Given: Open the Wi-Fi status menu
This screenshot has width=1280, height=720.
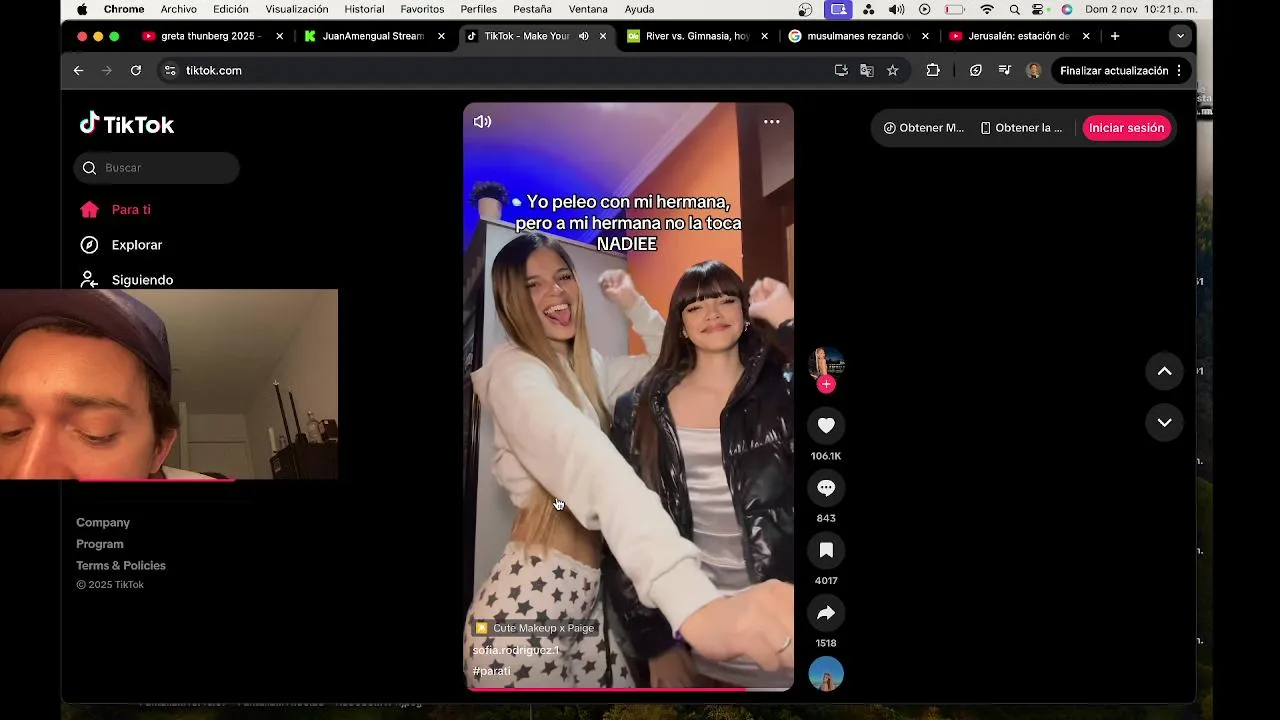Looking at the screenshot, I should [987, 9].
